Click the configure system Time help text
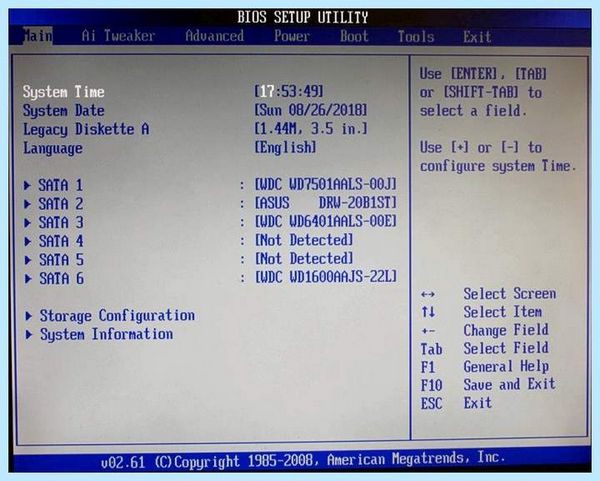This screenshot has width=600, height=481. [497, 166]
